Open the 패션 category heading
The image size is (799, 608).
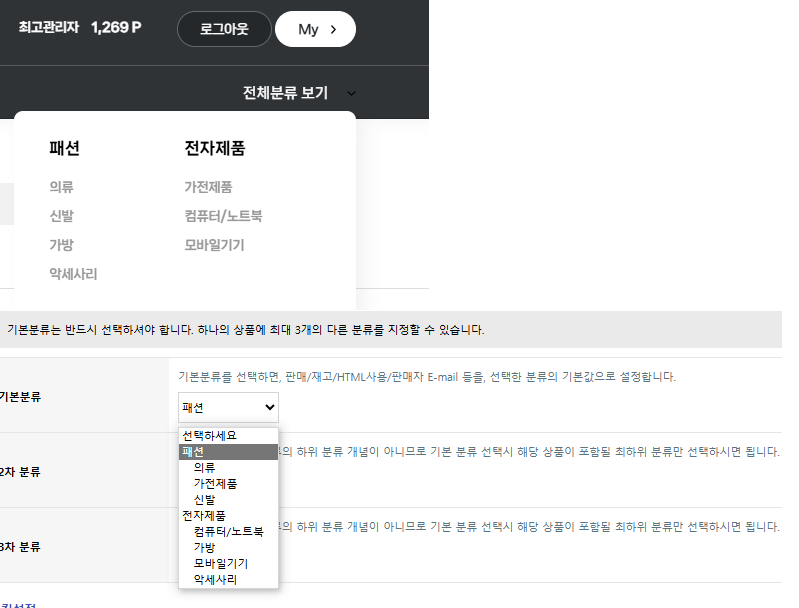pyautogui.click(x=64, y=148)
